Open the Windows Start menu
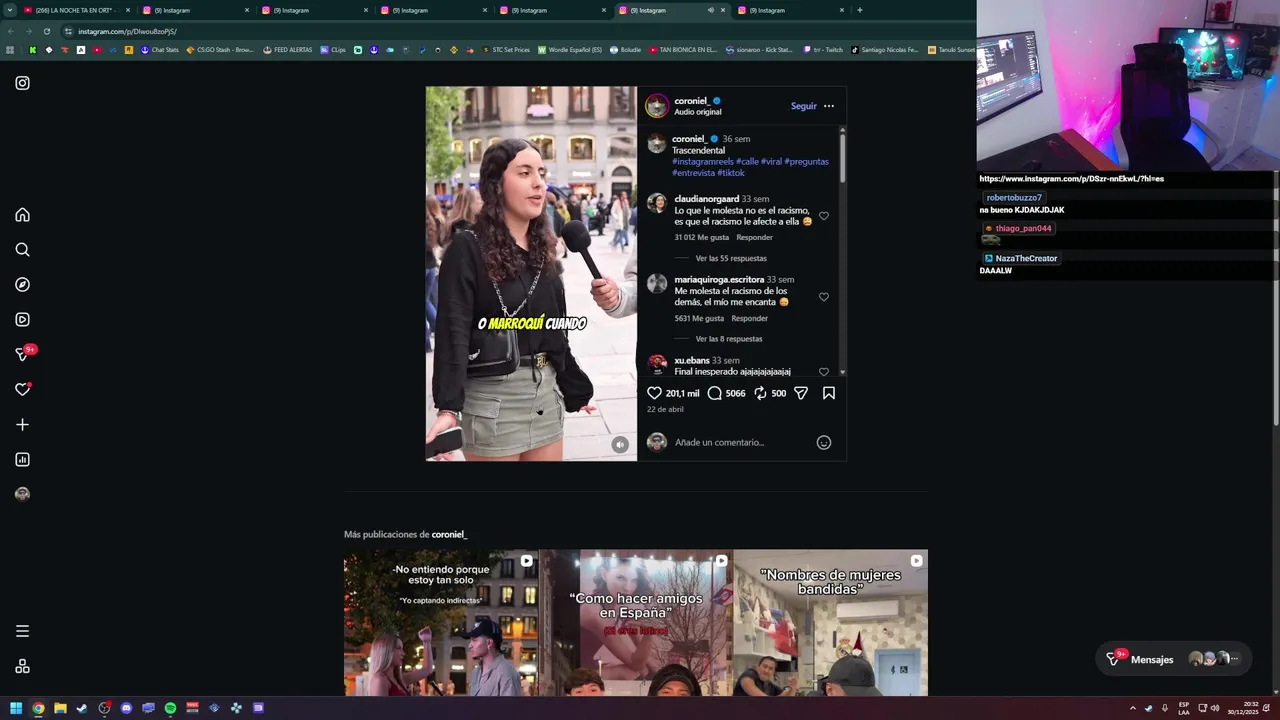Viewport: 1280px width, 720px height. 16,708
